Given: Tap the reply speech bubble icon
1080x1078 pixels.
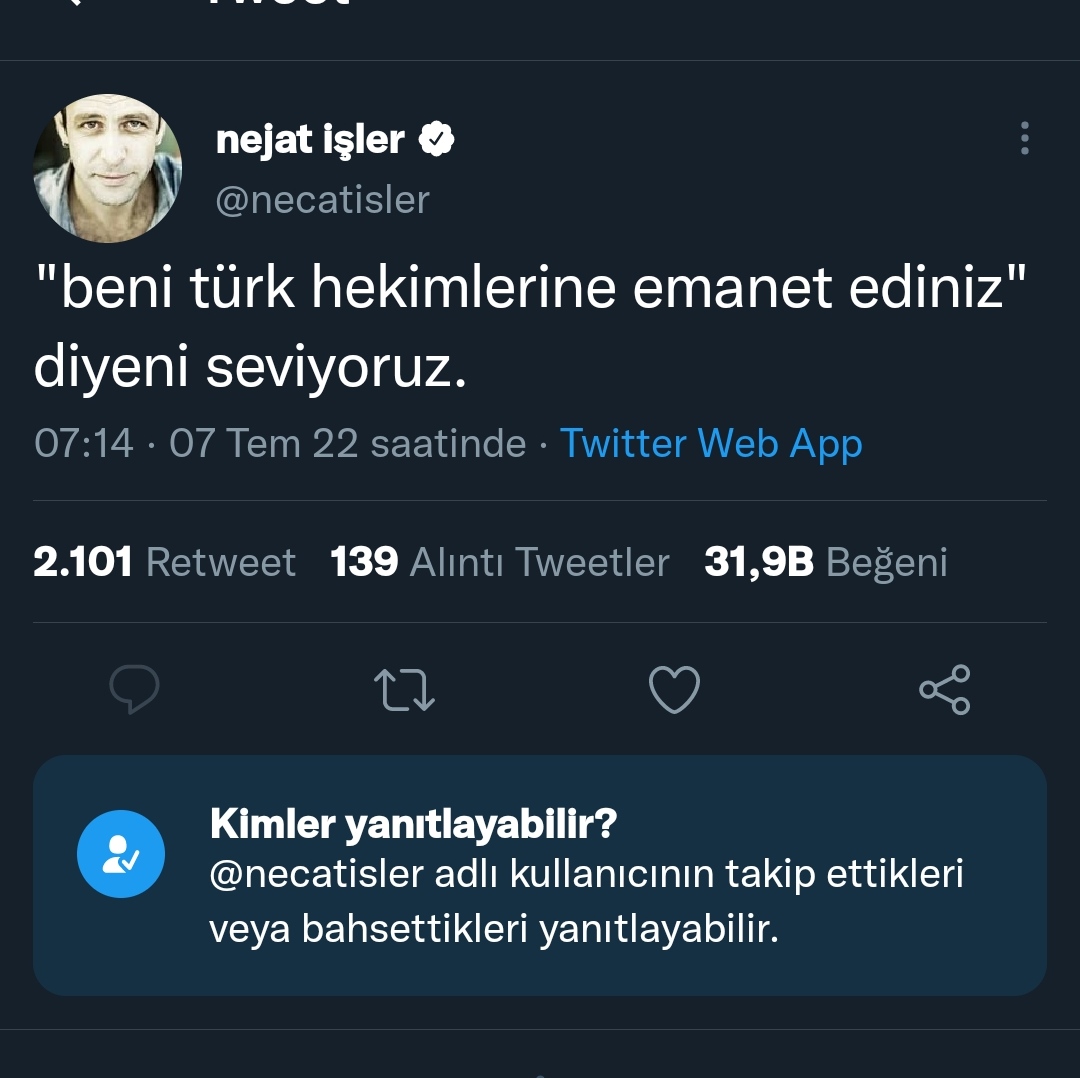Looking at the screenshot, I should [134, 689].
